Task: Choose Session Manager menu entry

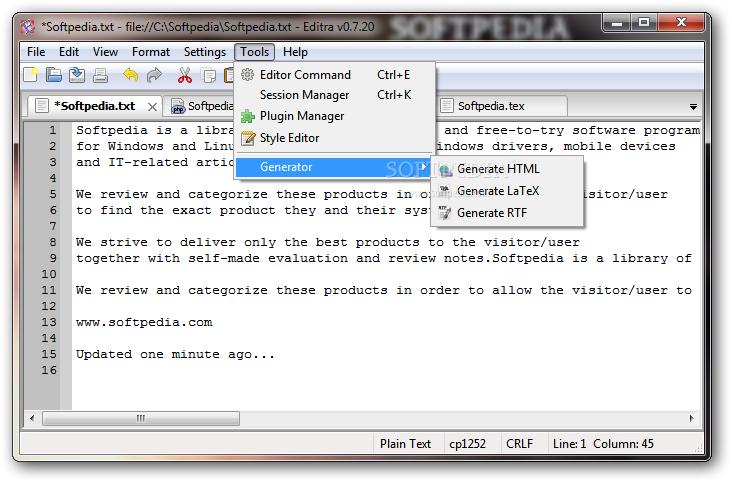Action: [x=334, y=95]
